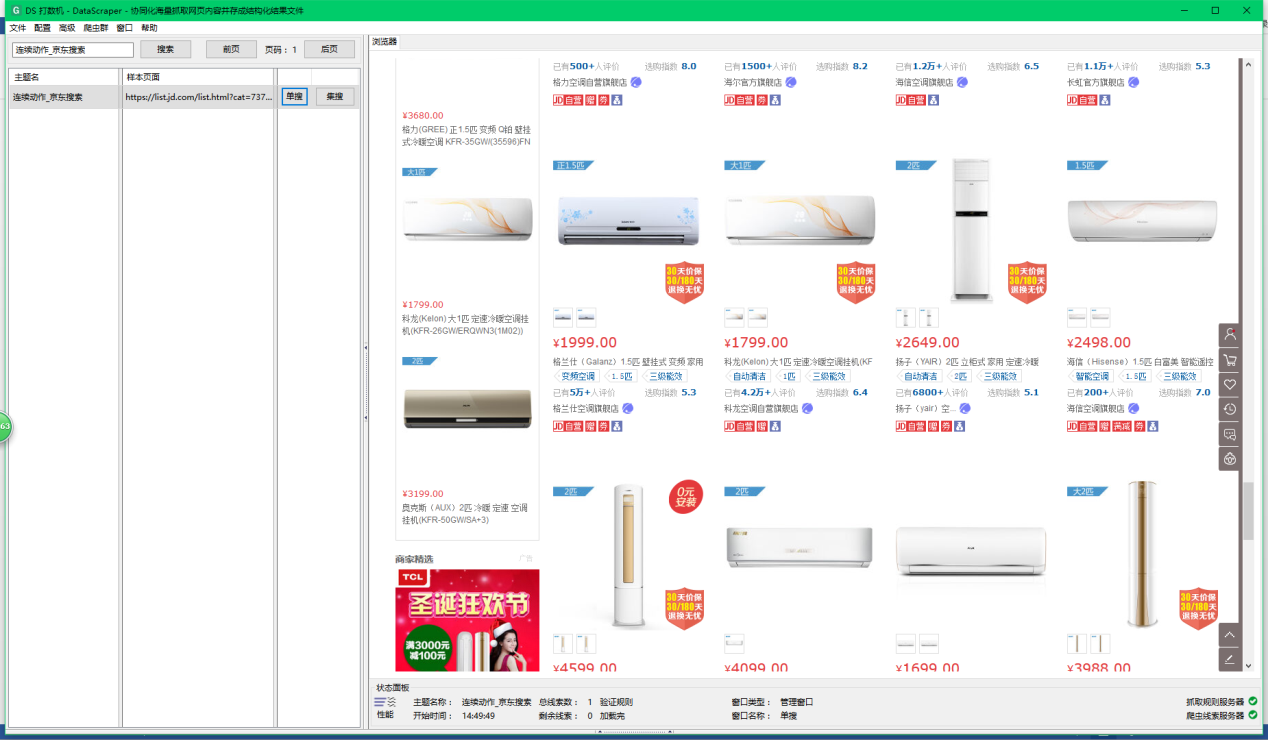Click the JD自营 badge under 科龙空调自营旗舰店
1268x740 pixels.
[739, 426]
